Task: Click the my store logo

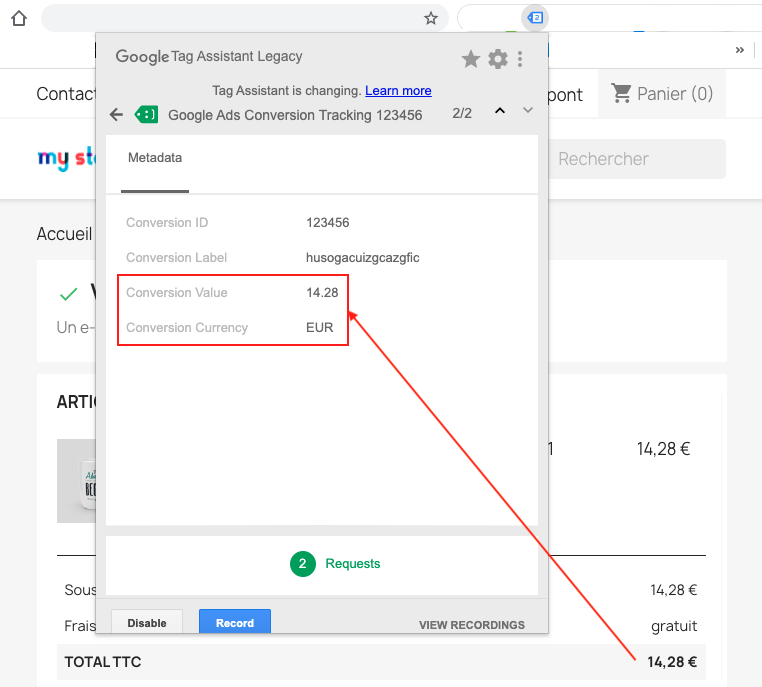Action: (x=67, y=158)
